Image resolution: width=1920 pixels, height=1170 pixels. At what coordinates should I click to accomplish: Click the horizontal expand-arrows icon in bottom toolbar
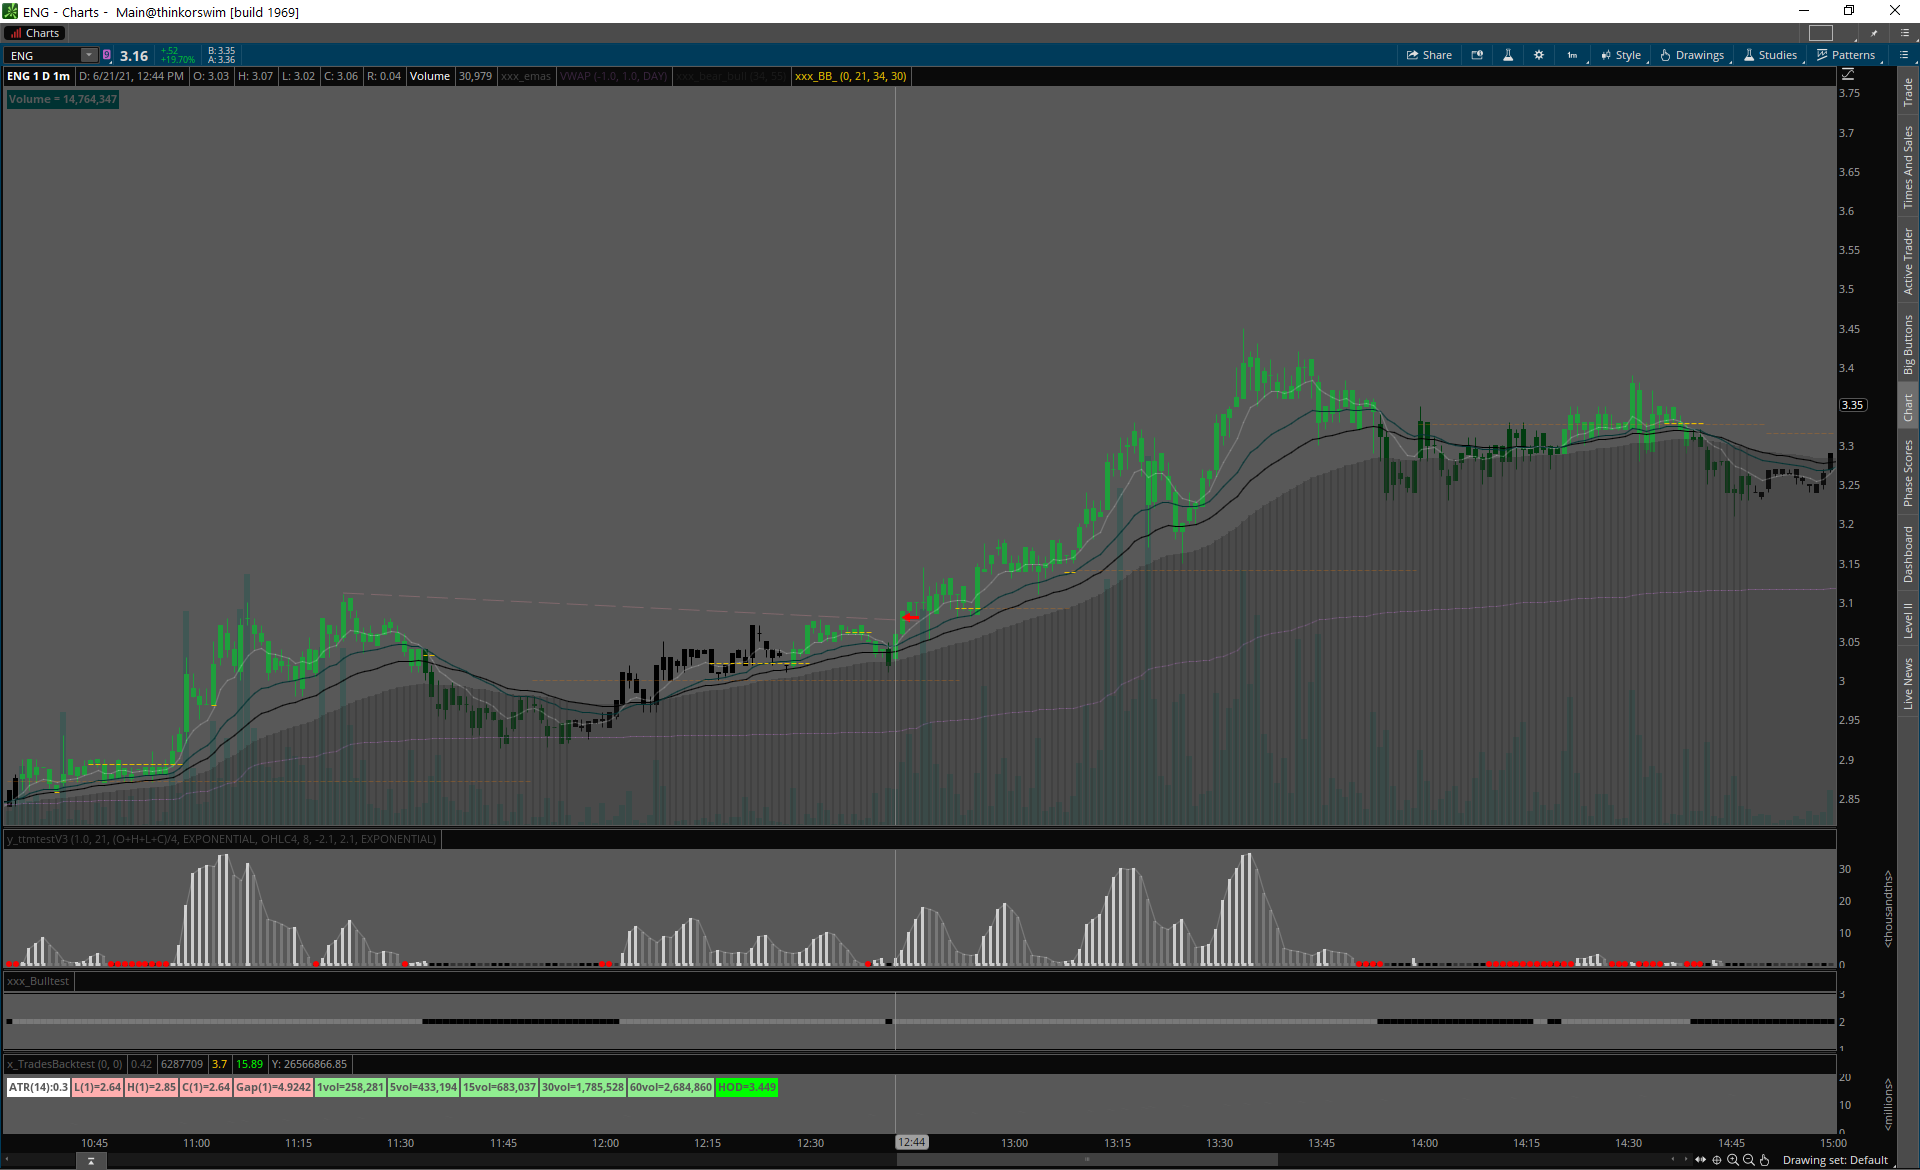pos(1700,1160)
